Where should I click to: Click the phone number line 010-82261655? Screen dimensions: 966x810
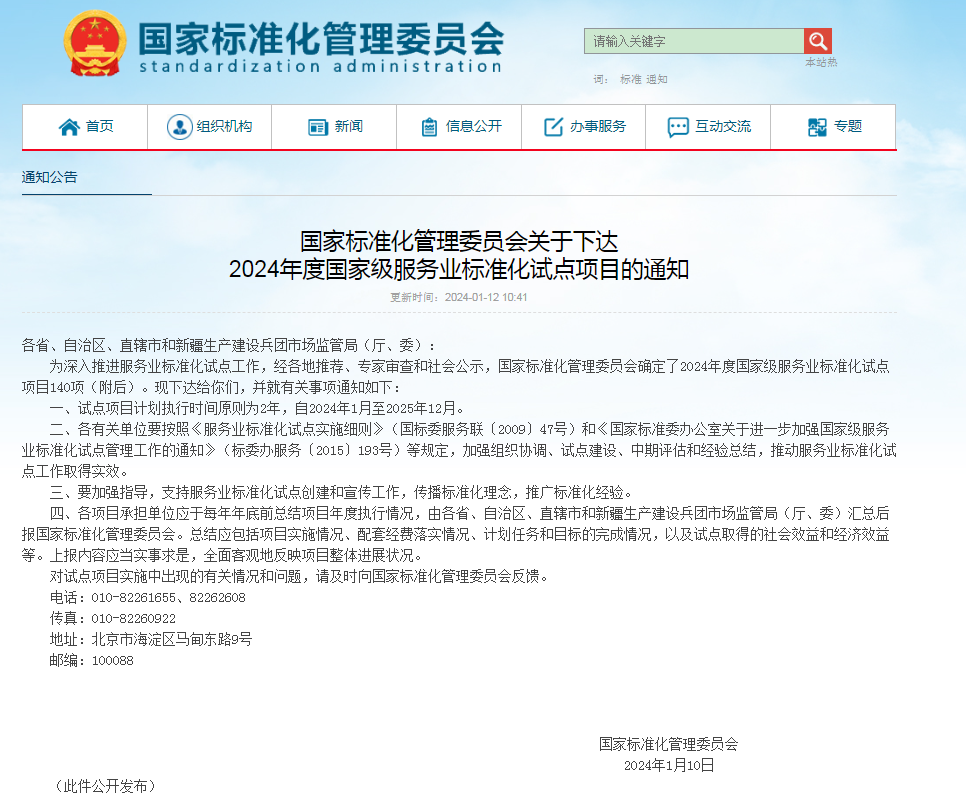pos(148,597)
